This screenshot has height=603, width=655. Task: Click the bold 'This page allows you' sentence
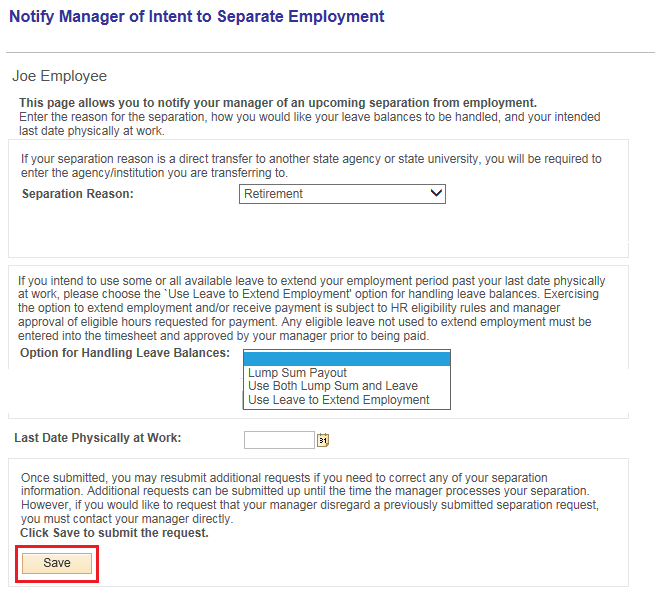coord(278,103)
